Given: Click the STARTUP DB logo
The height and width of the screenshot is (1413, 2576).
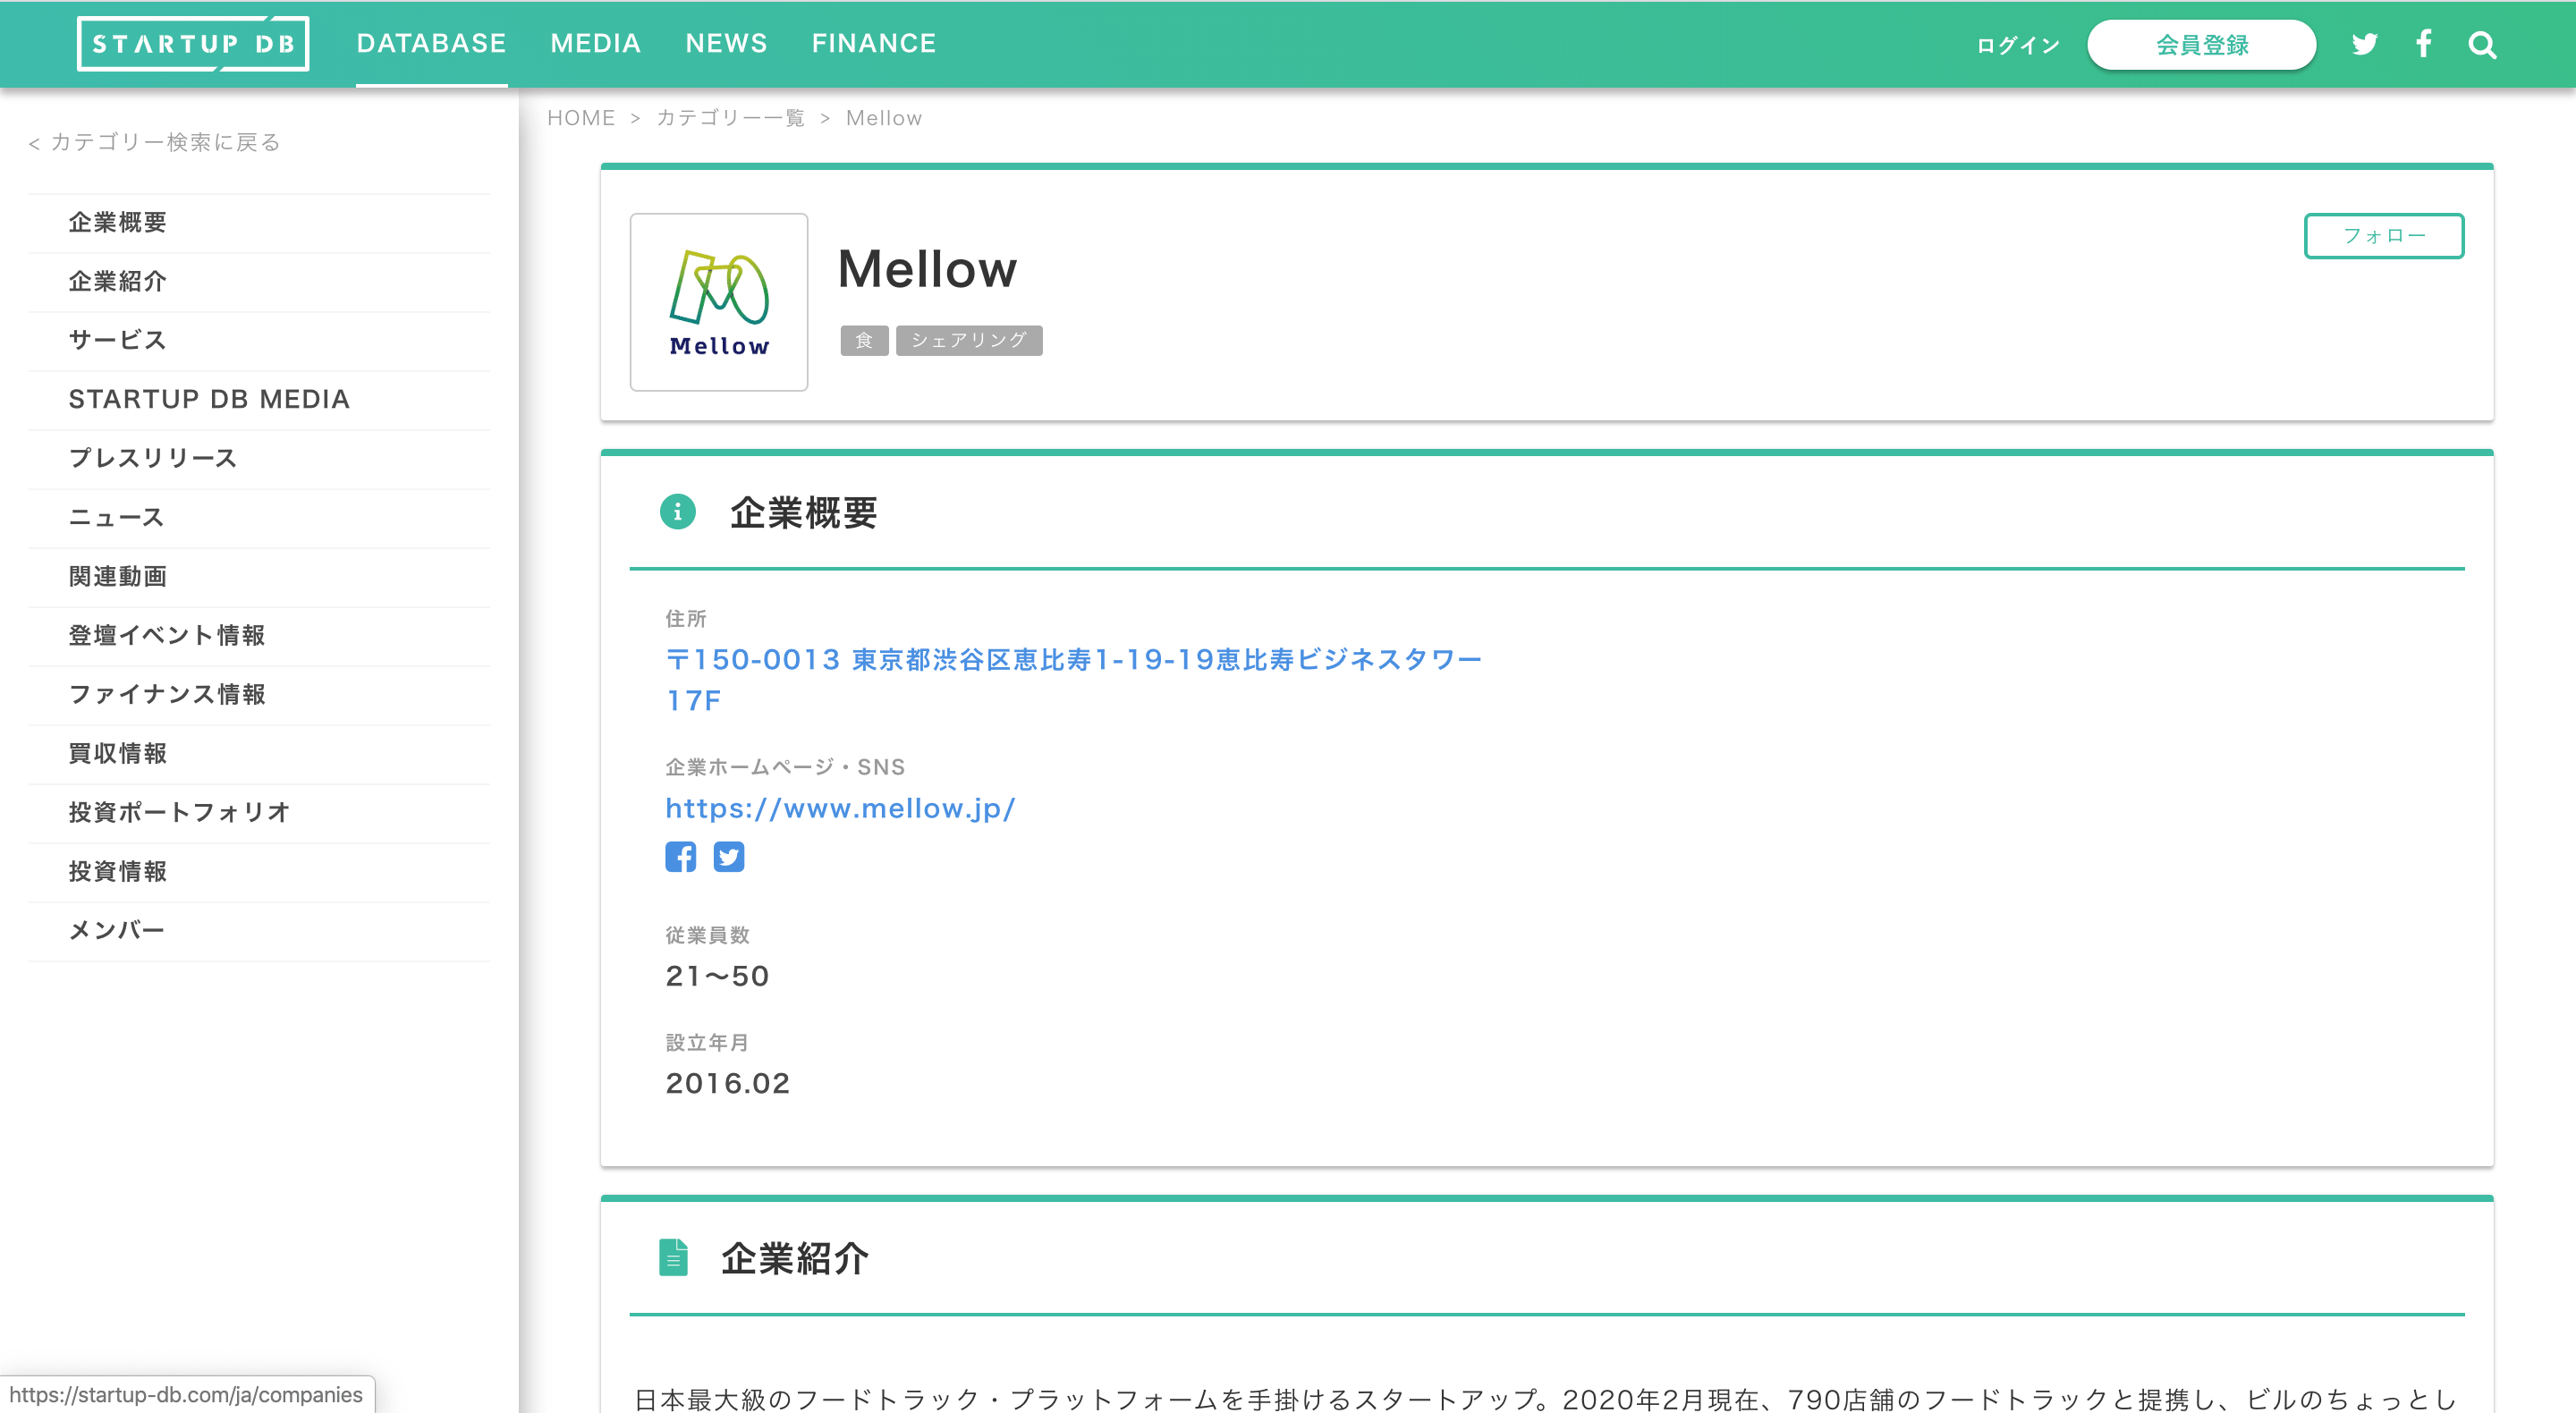Looking at the screenshot, I should tap(193, 44).
